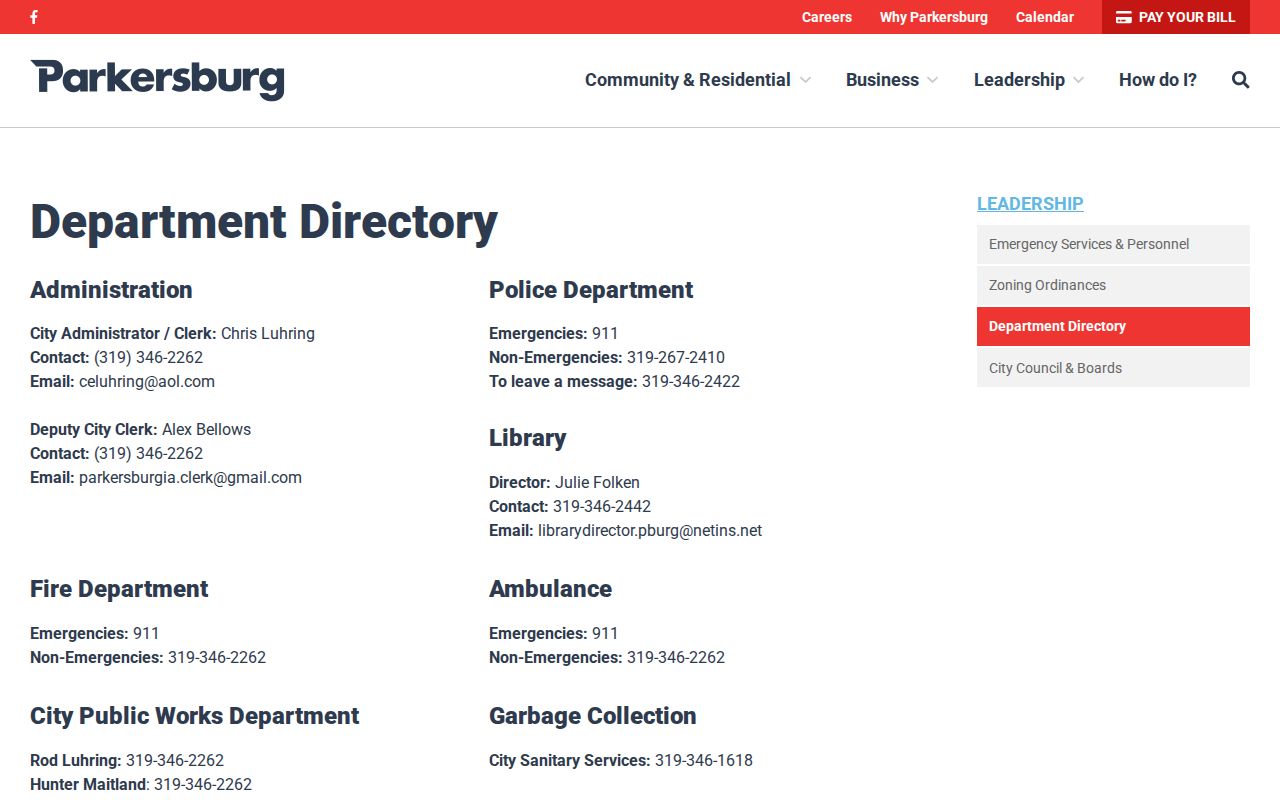Click the Department Directory page title
This screenshot has width=1280, height=800.
point(264,221)
